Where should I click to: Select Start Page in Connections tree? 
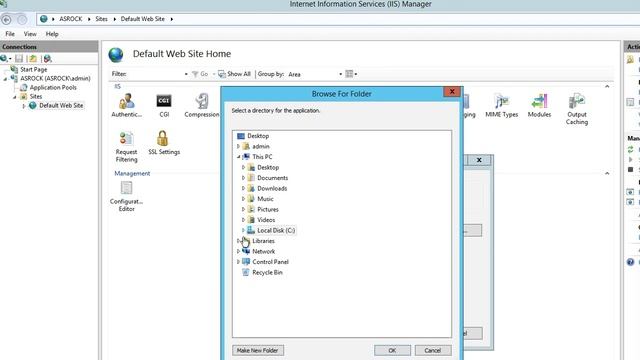pyautogui.click(x=33, y=69)
